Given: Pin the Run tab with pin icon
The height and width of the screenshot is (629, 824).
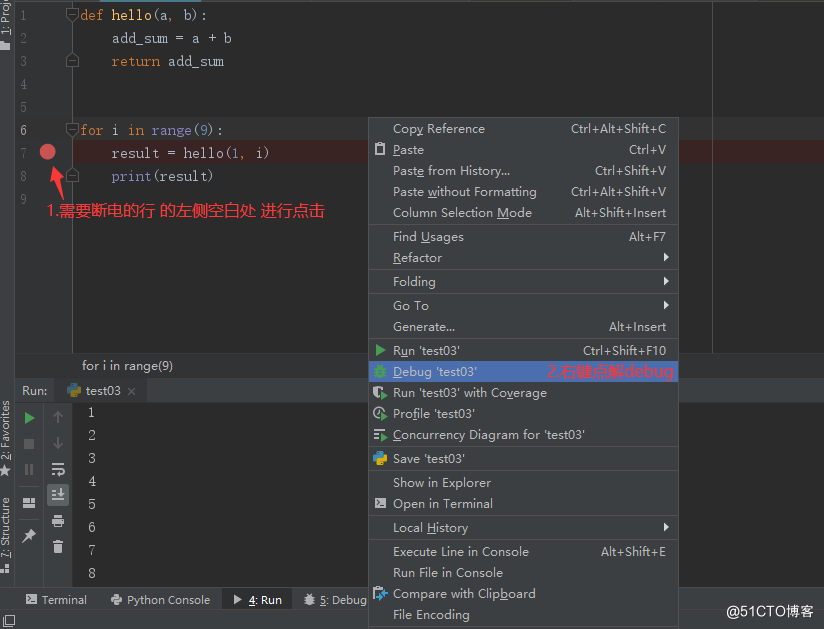Looking at the screenshot, I should pyautogui.click(x=29, y=535).
